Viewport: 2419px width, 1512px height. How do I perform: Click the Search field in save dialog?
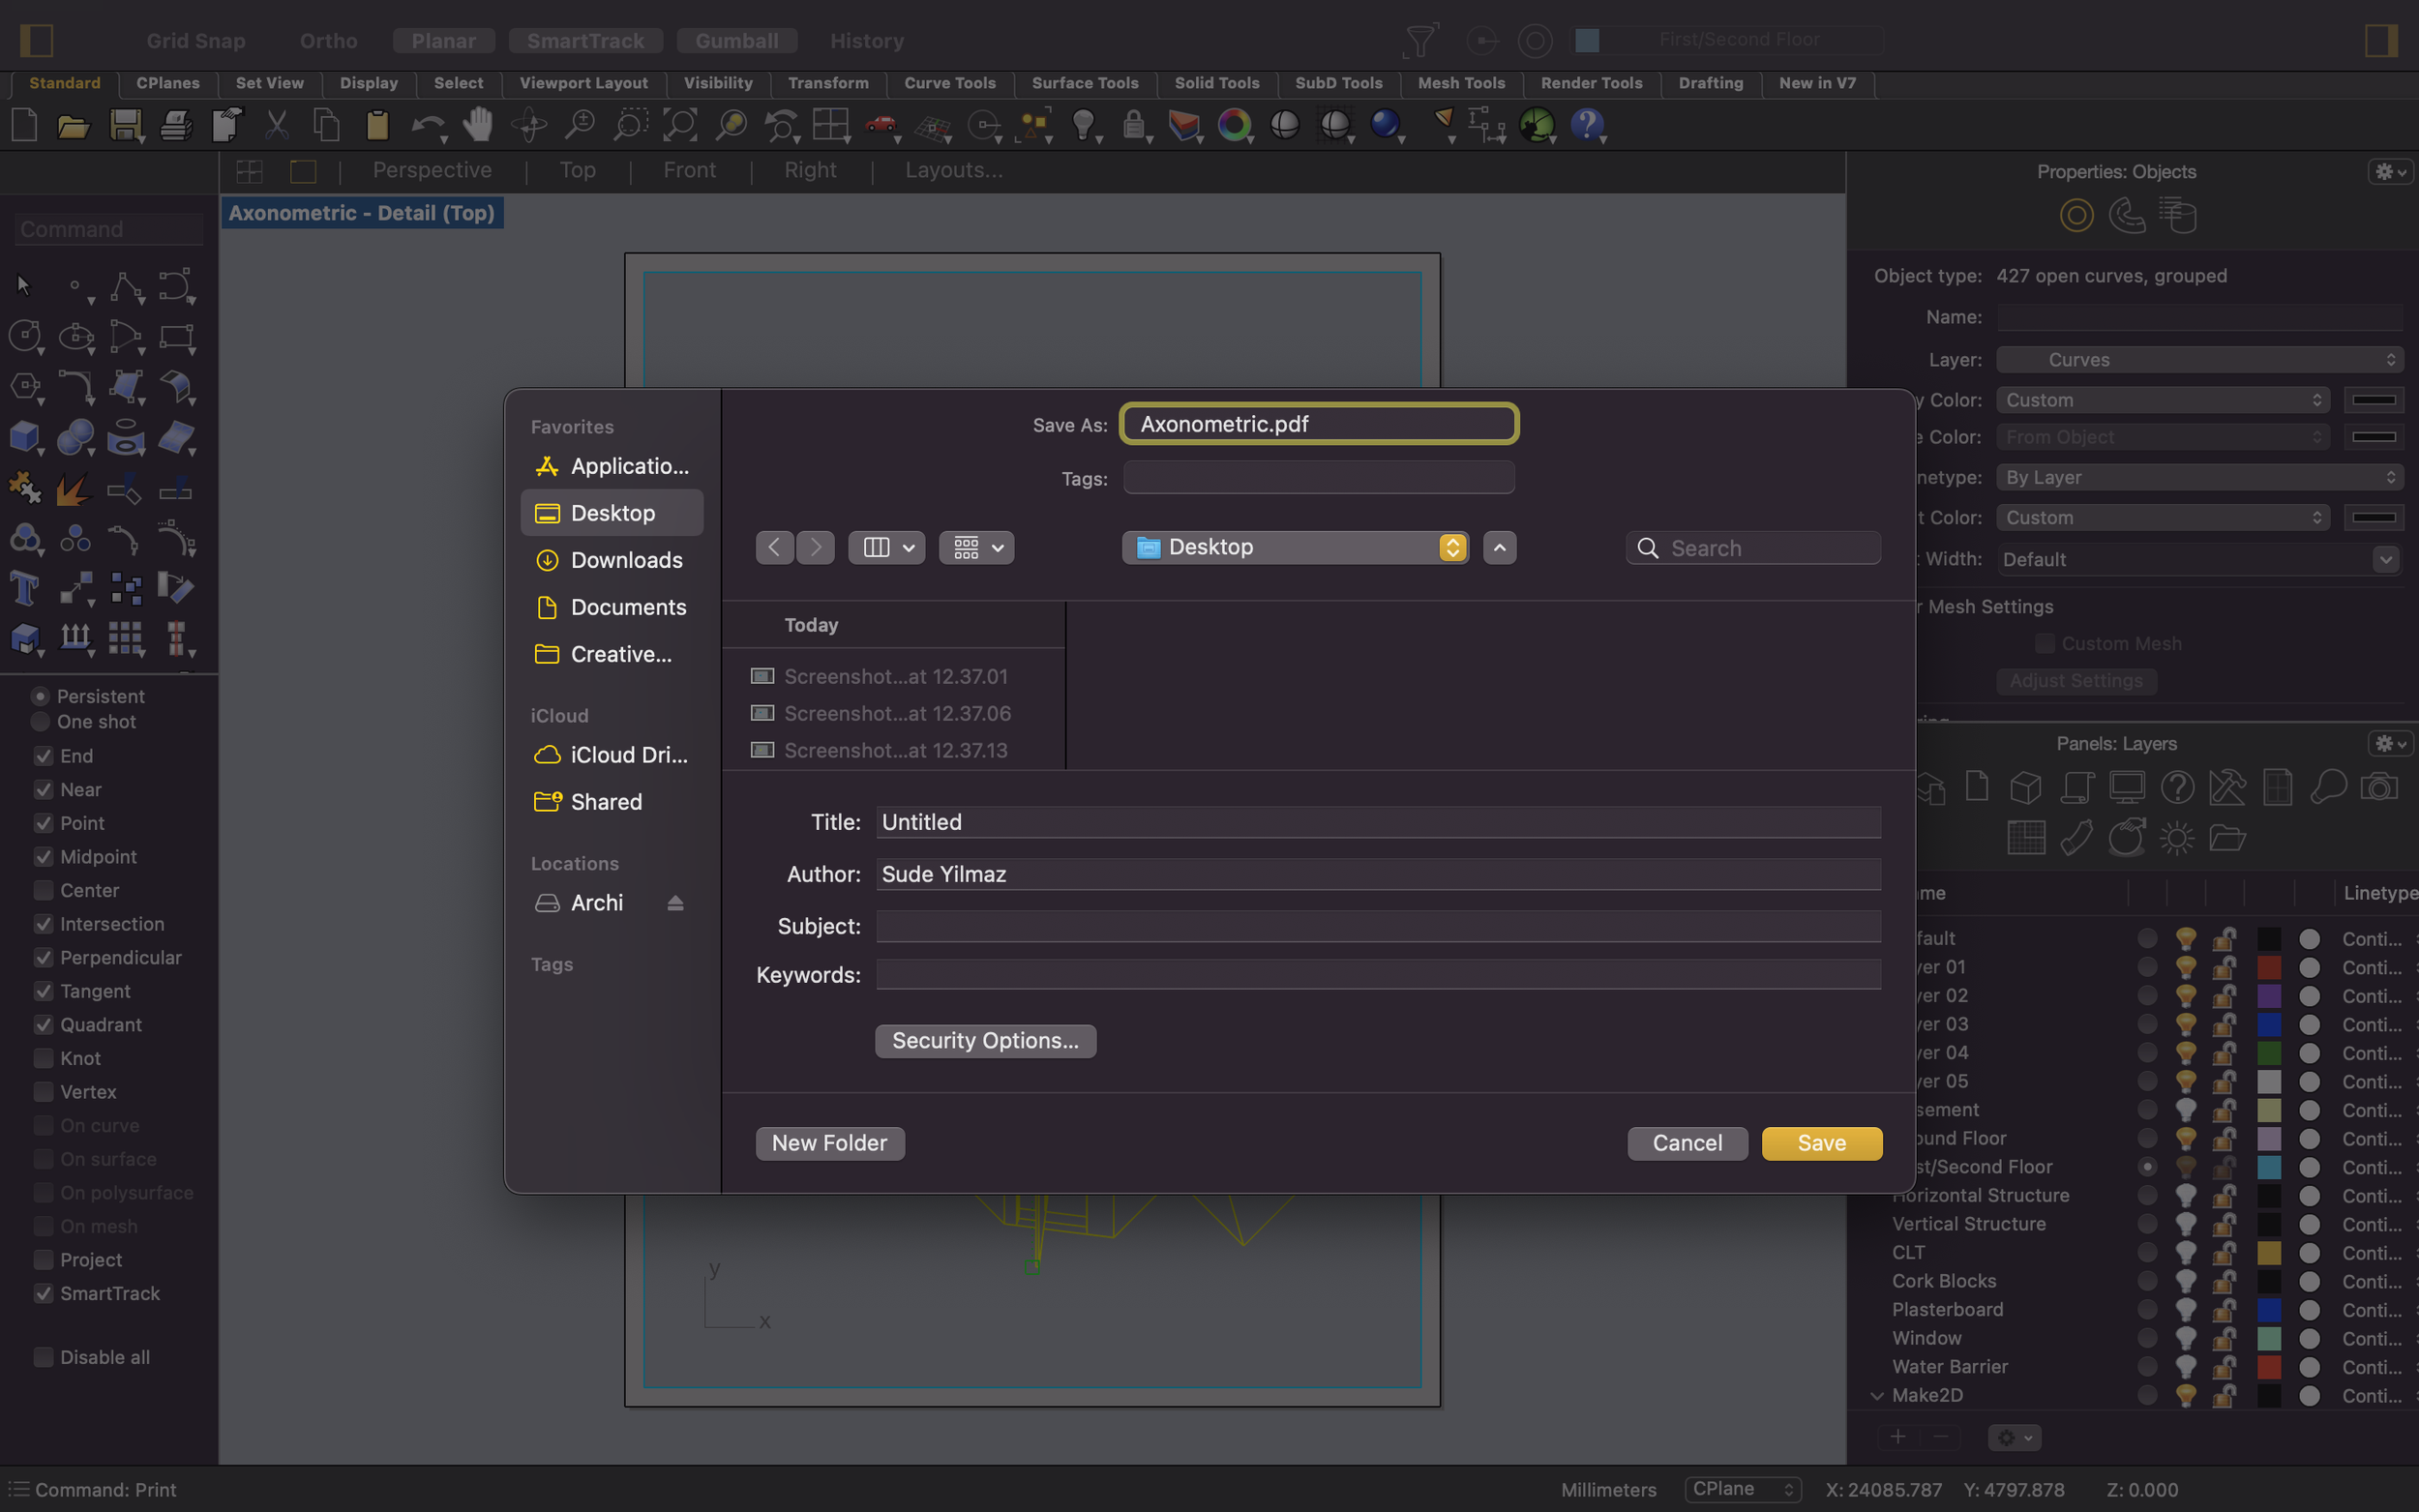point(1753,548)
